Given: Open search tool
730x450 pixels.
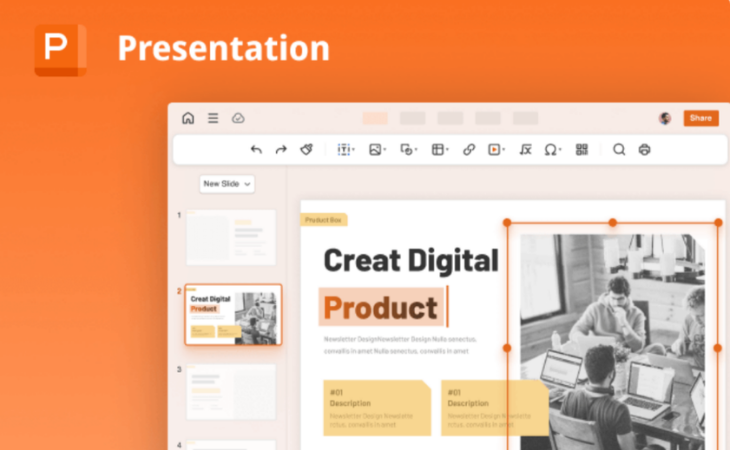Looking at the screenshot, I should click(619, 149).
